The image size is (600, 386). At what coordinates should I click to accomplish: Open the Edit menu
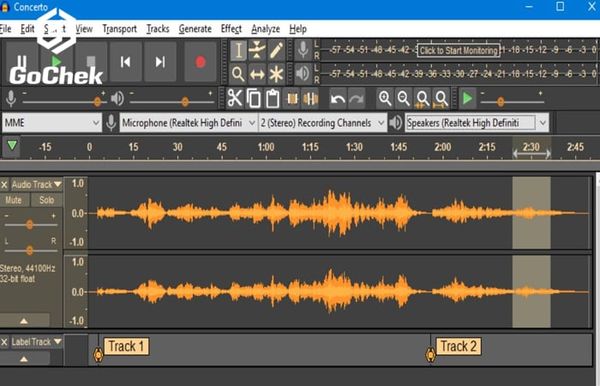27,29
